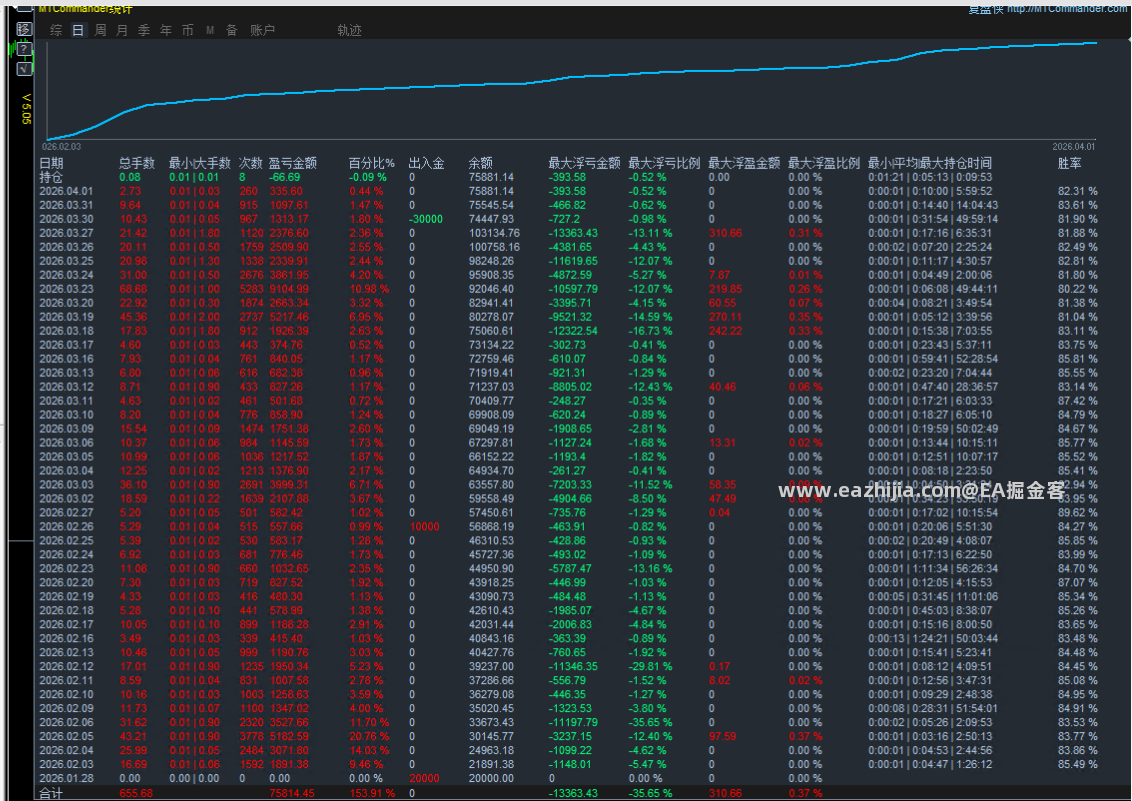Switch to the 账户 account tab

point(262,30)
